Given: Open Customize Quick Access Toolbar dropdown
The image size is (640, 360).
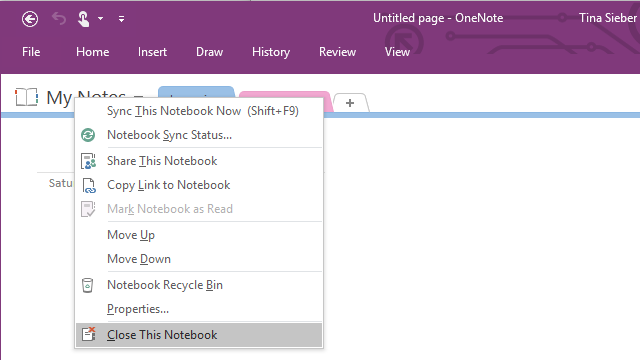Looking at the screenshot, I should click(x=121, y=19).
